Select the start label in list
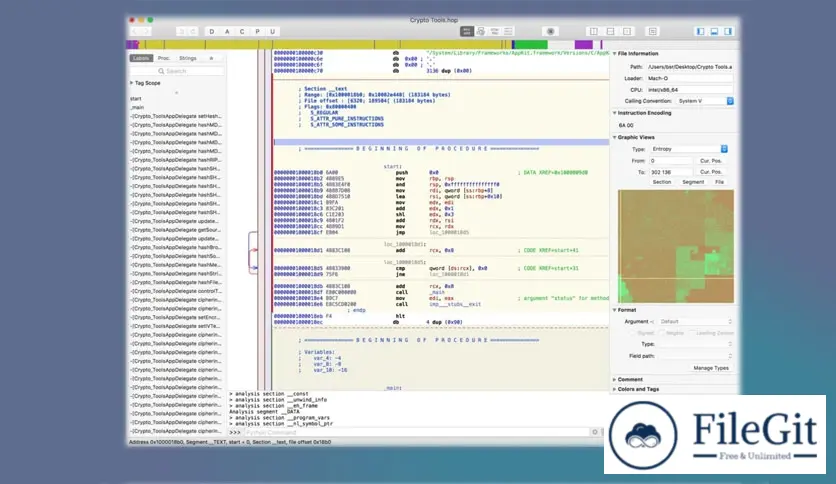This screenshot has height=484, width=836. [136, 99]
